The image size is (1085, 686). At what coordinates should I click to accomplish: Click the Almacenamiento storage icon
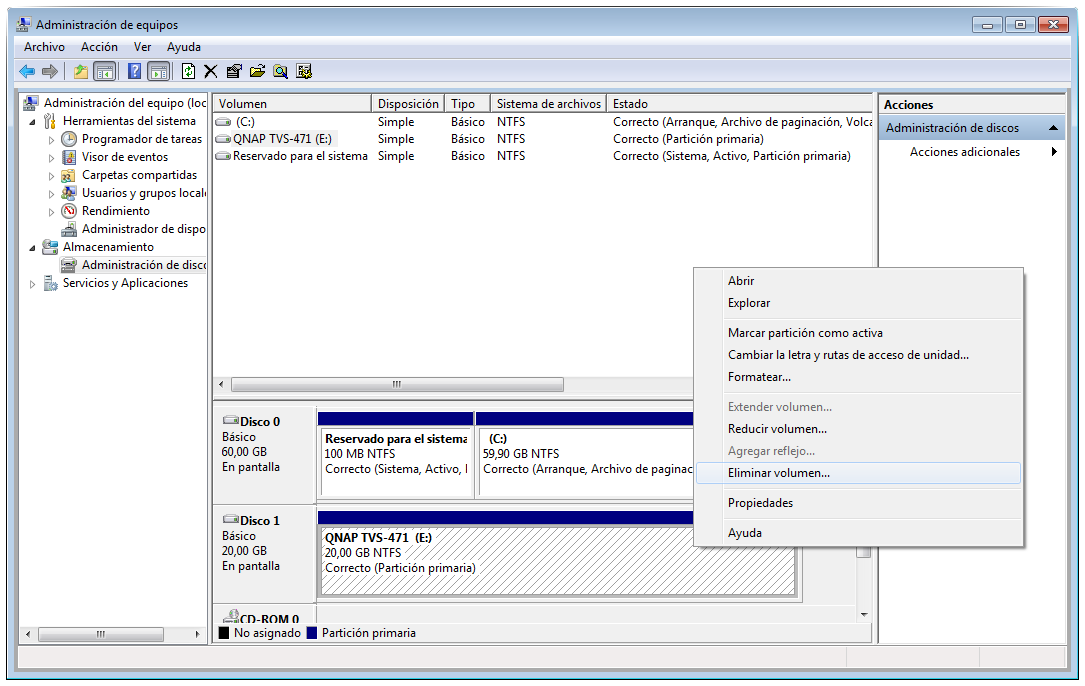pyautogui.click(x=50, y=247)
